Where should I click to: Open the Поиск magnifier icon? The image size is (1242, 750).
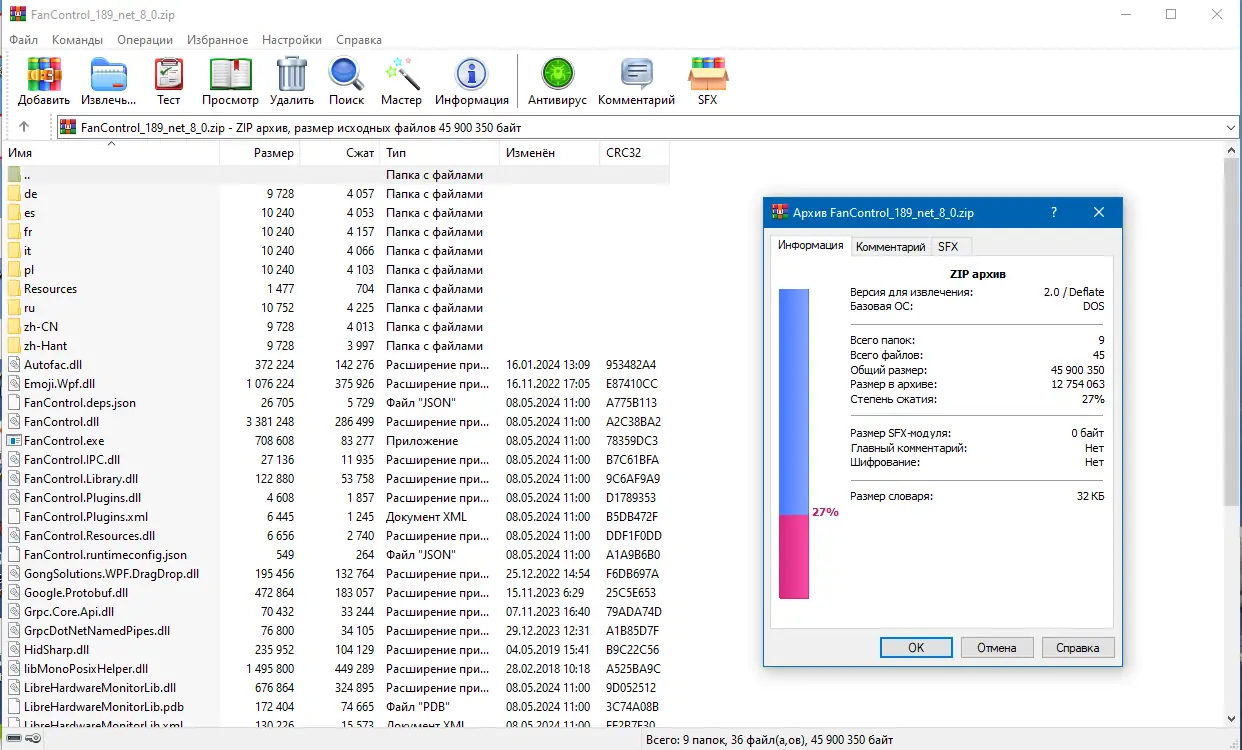pyautogui.click(x=346, y=75)
